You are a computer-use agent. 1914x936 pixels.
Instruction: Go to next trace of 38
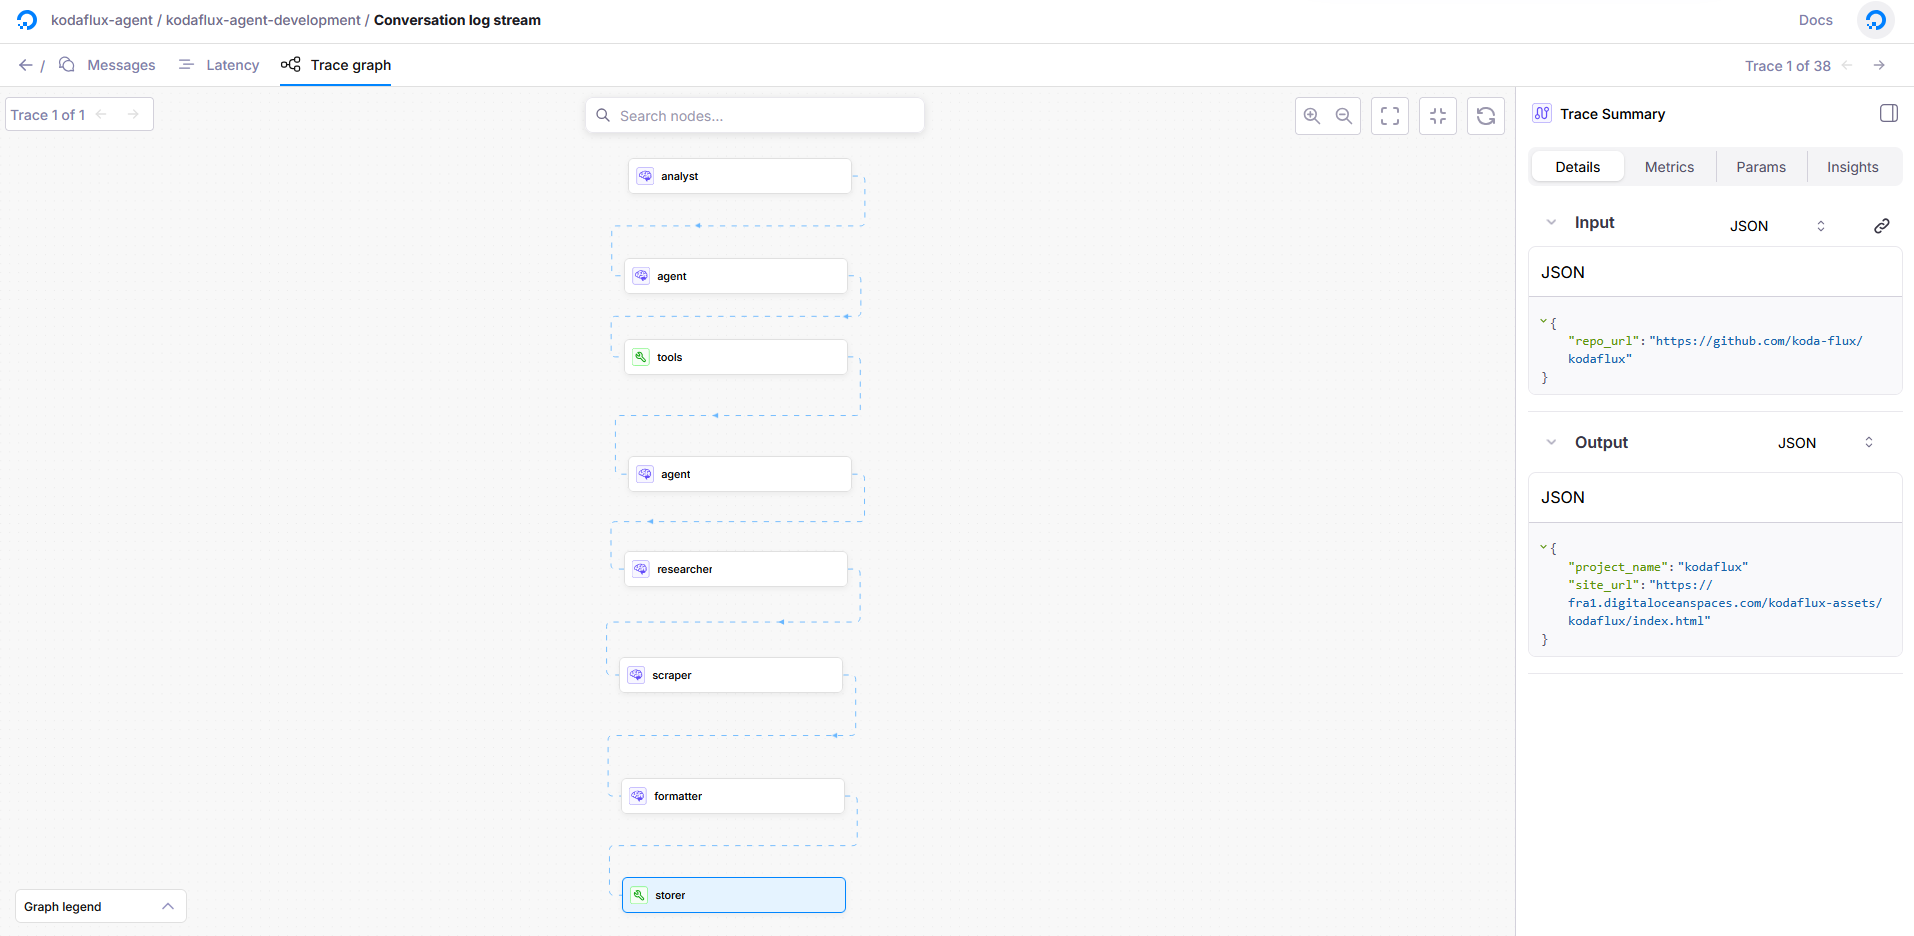[x=1879, y=65]
